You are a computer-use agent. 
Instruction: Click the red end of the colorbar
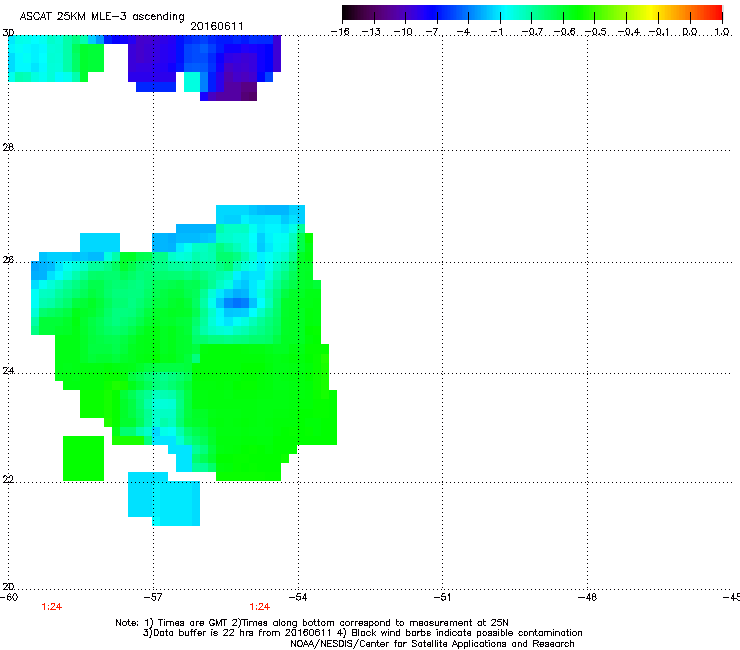coord(715,13)
